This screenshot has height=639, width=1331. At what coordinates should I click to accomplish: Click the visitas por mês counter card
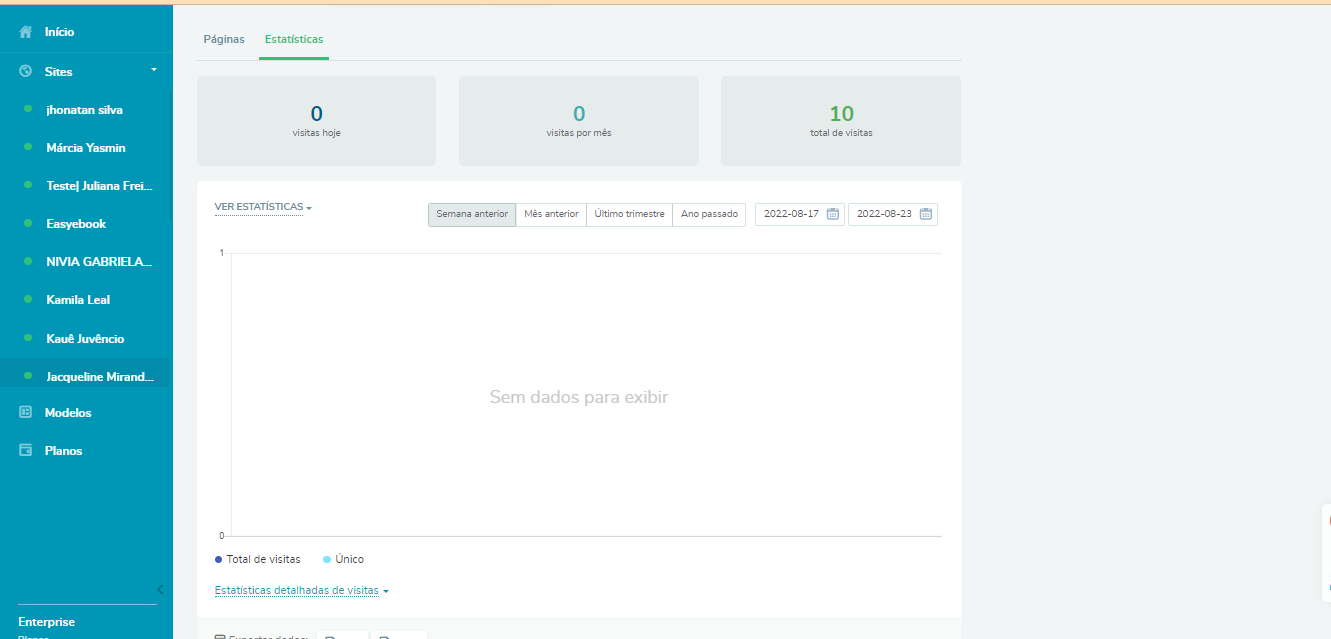click(579, 121)
